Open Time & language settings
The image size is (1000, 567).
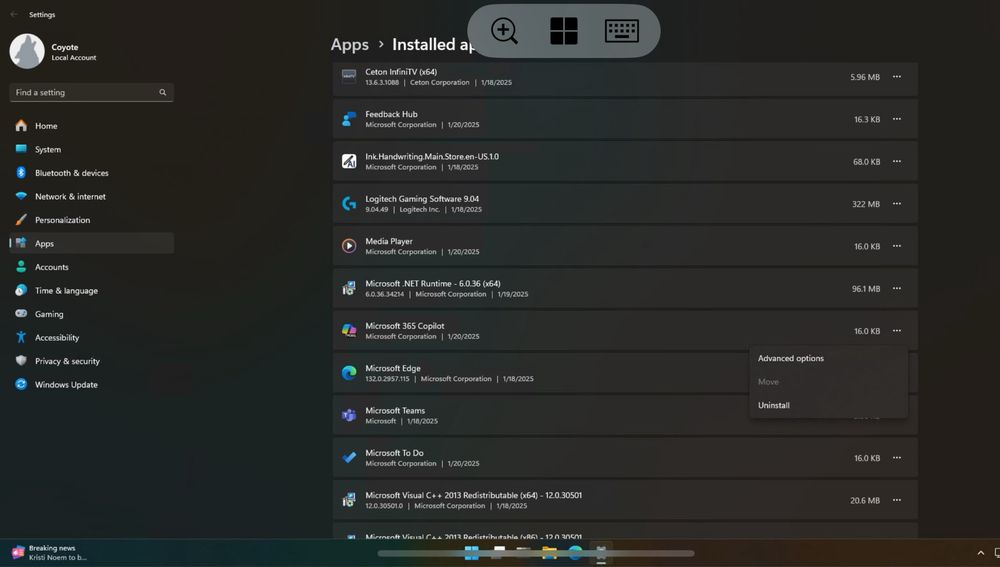click(91, 290)
